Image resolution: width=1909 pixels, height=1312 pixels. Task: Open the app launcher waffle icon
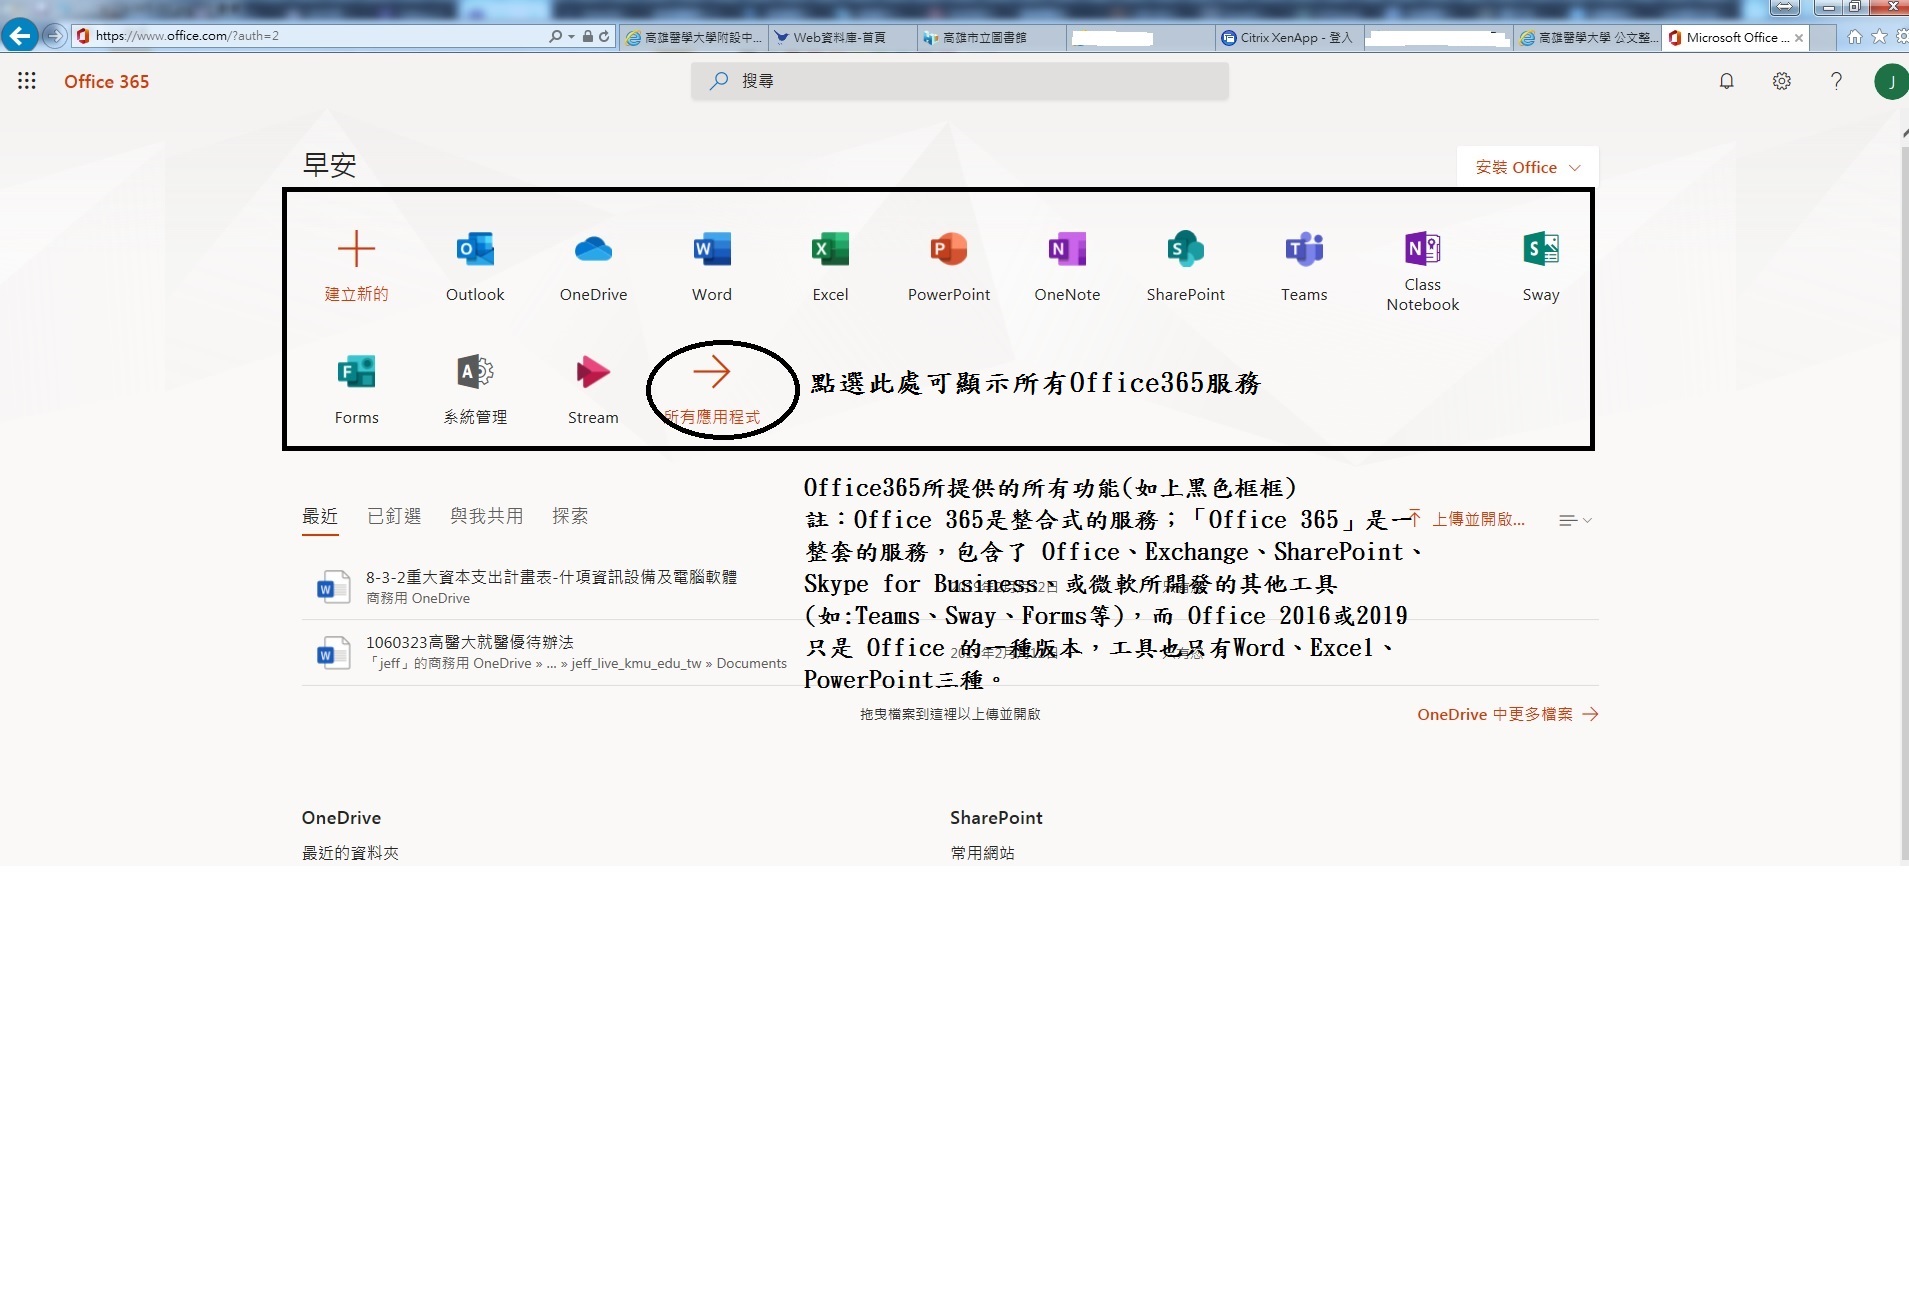click(x=27, y=81)
